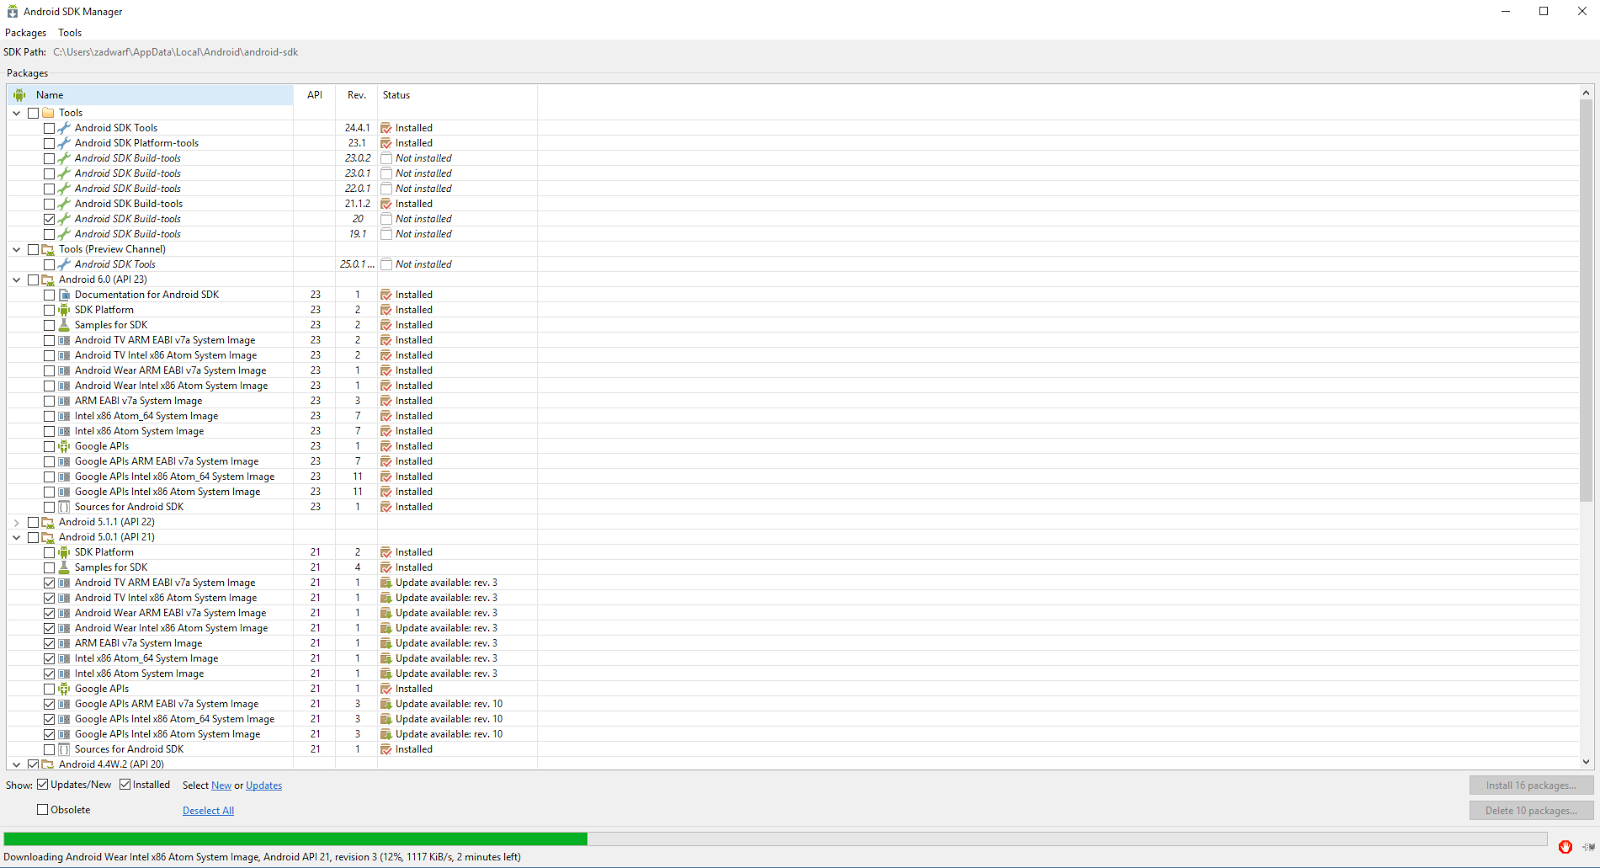Click the API 21 Google APIs android icon
The height and width of the screenshot is (868, 1600).
coord(64,689)
